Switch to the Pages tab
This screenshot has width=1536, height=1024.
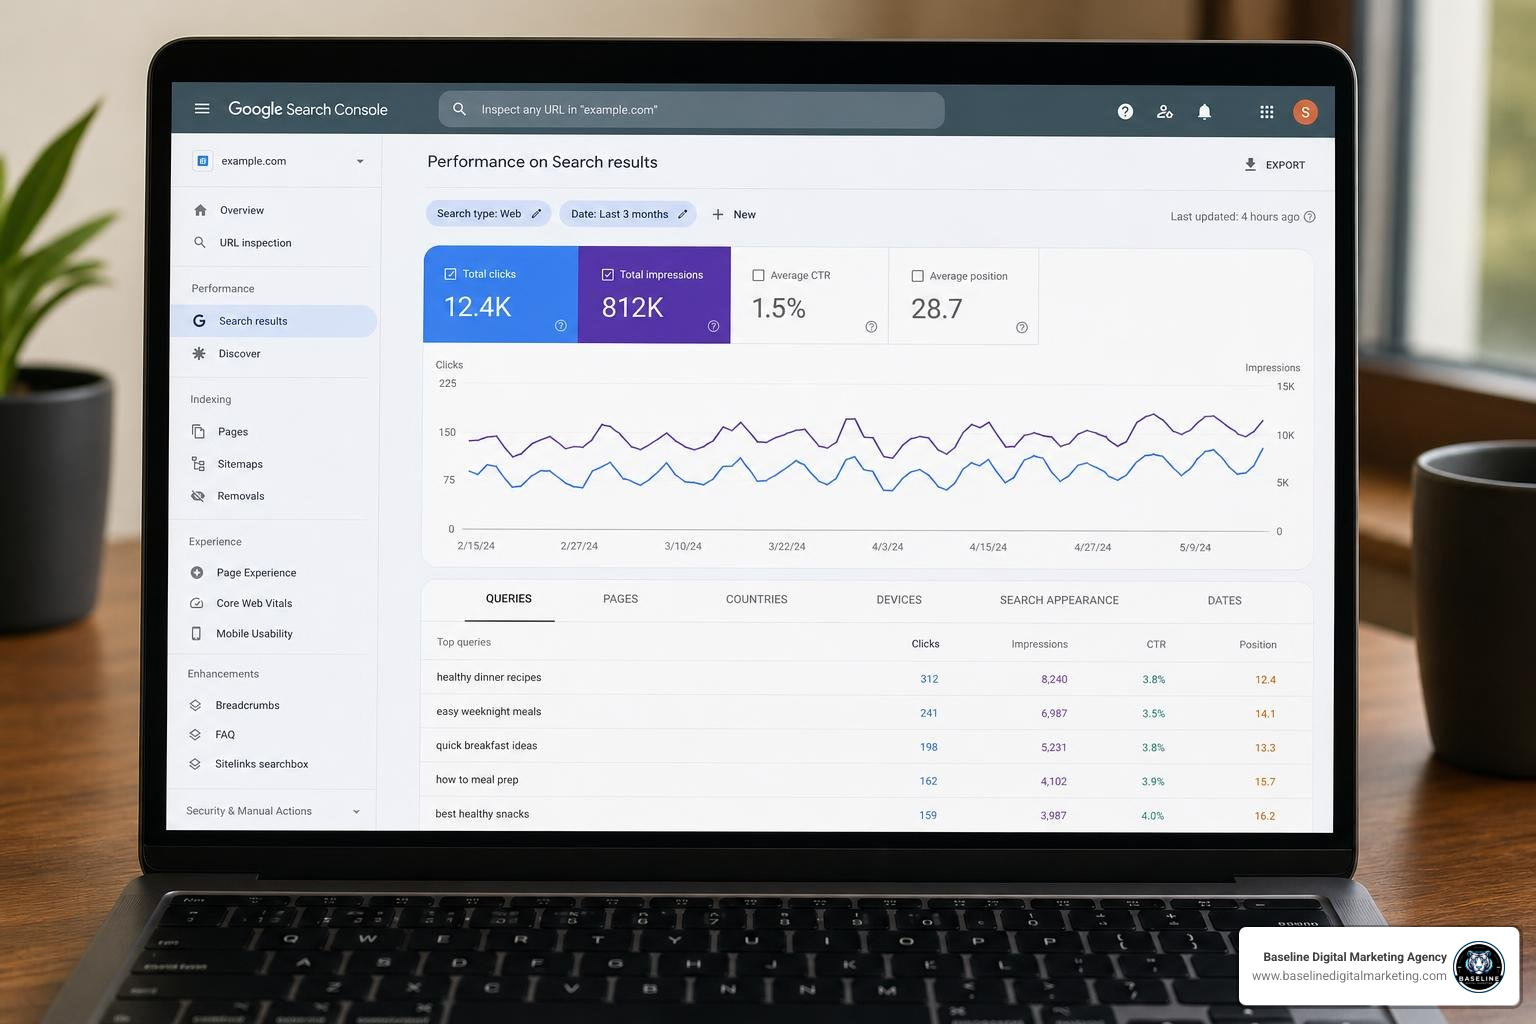(x=620, y=599)
